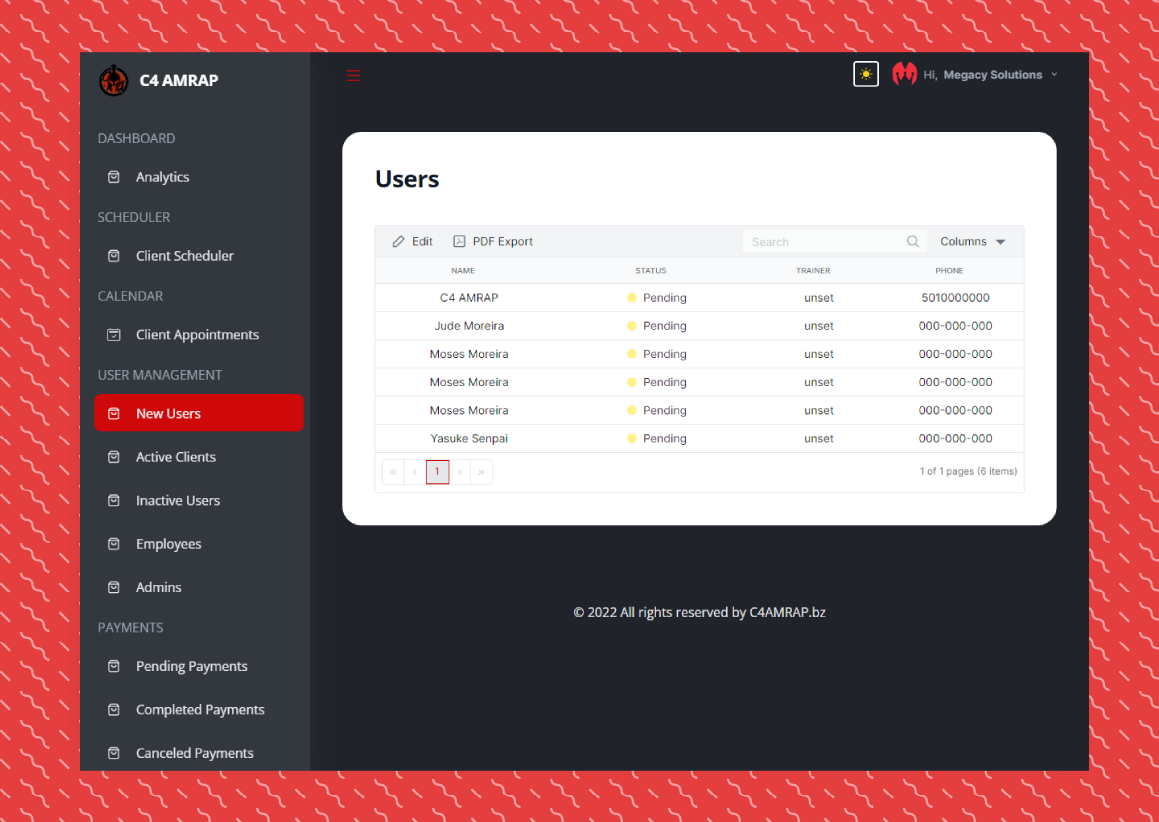Click the C4 AMRAP spartan logo
The image size is (1159, 822).
click(114, 81)
